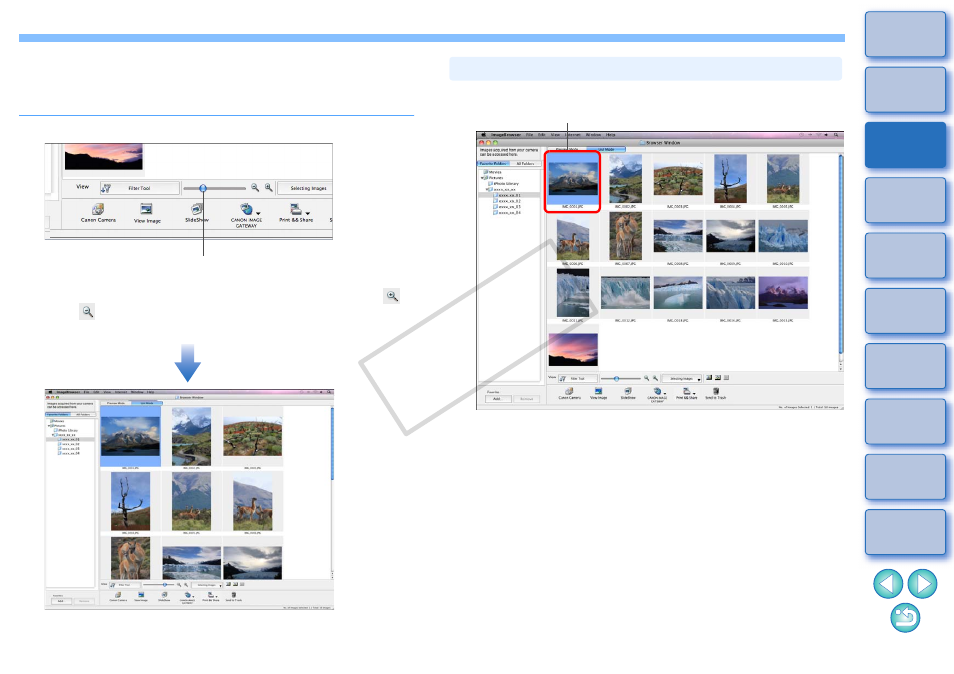The image size is (954, 674).
Task: Click the return-to-previous-view curved arrow icon
Action: (905, 617)
